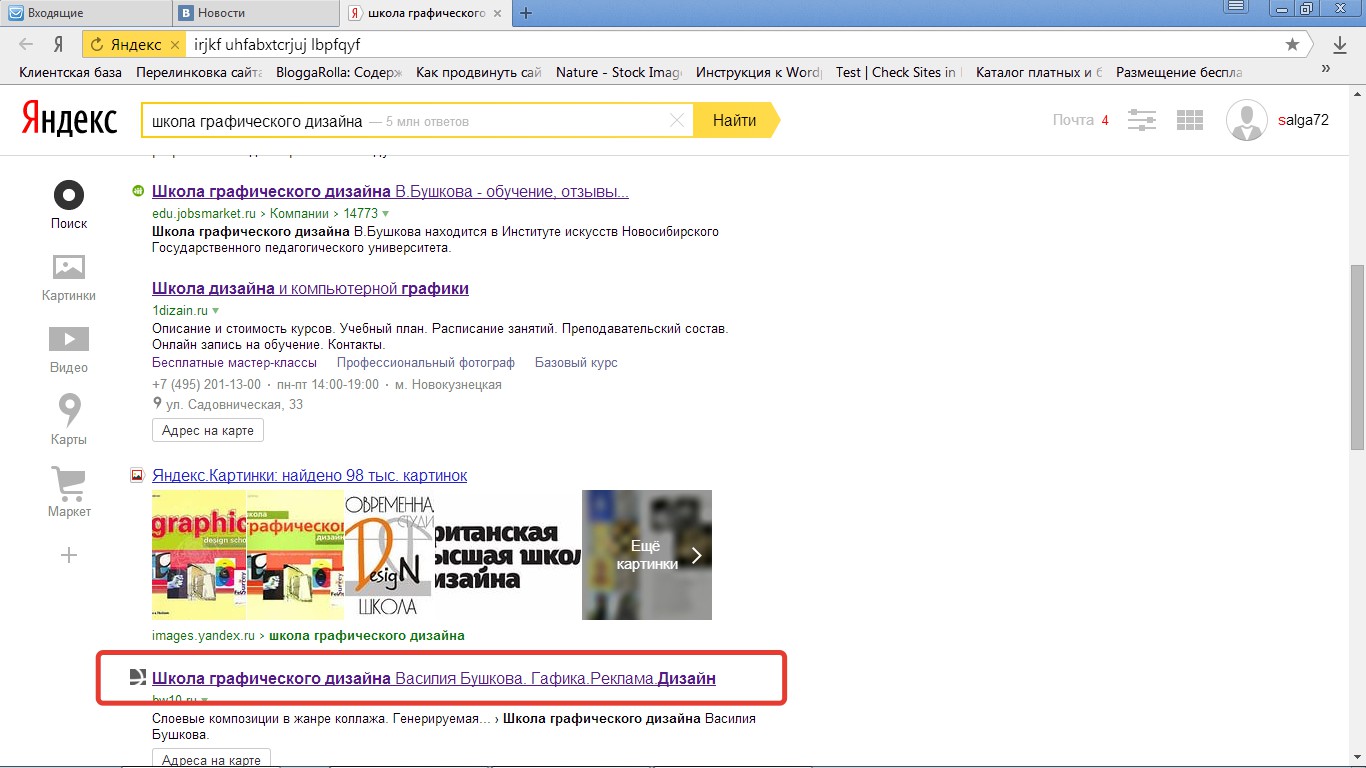
Task: Open Школа графического дизайна Василия Бушкова result
Action: (434, 678)
